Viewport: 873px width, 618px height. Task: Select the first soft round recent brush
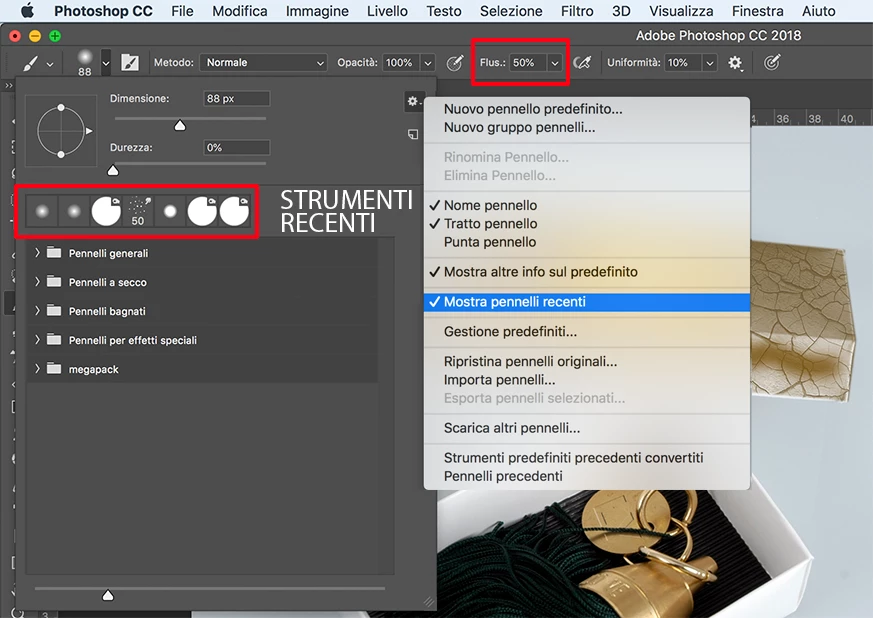pos(42,211)
